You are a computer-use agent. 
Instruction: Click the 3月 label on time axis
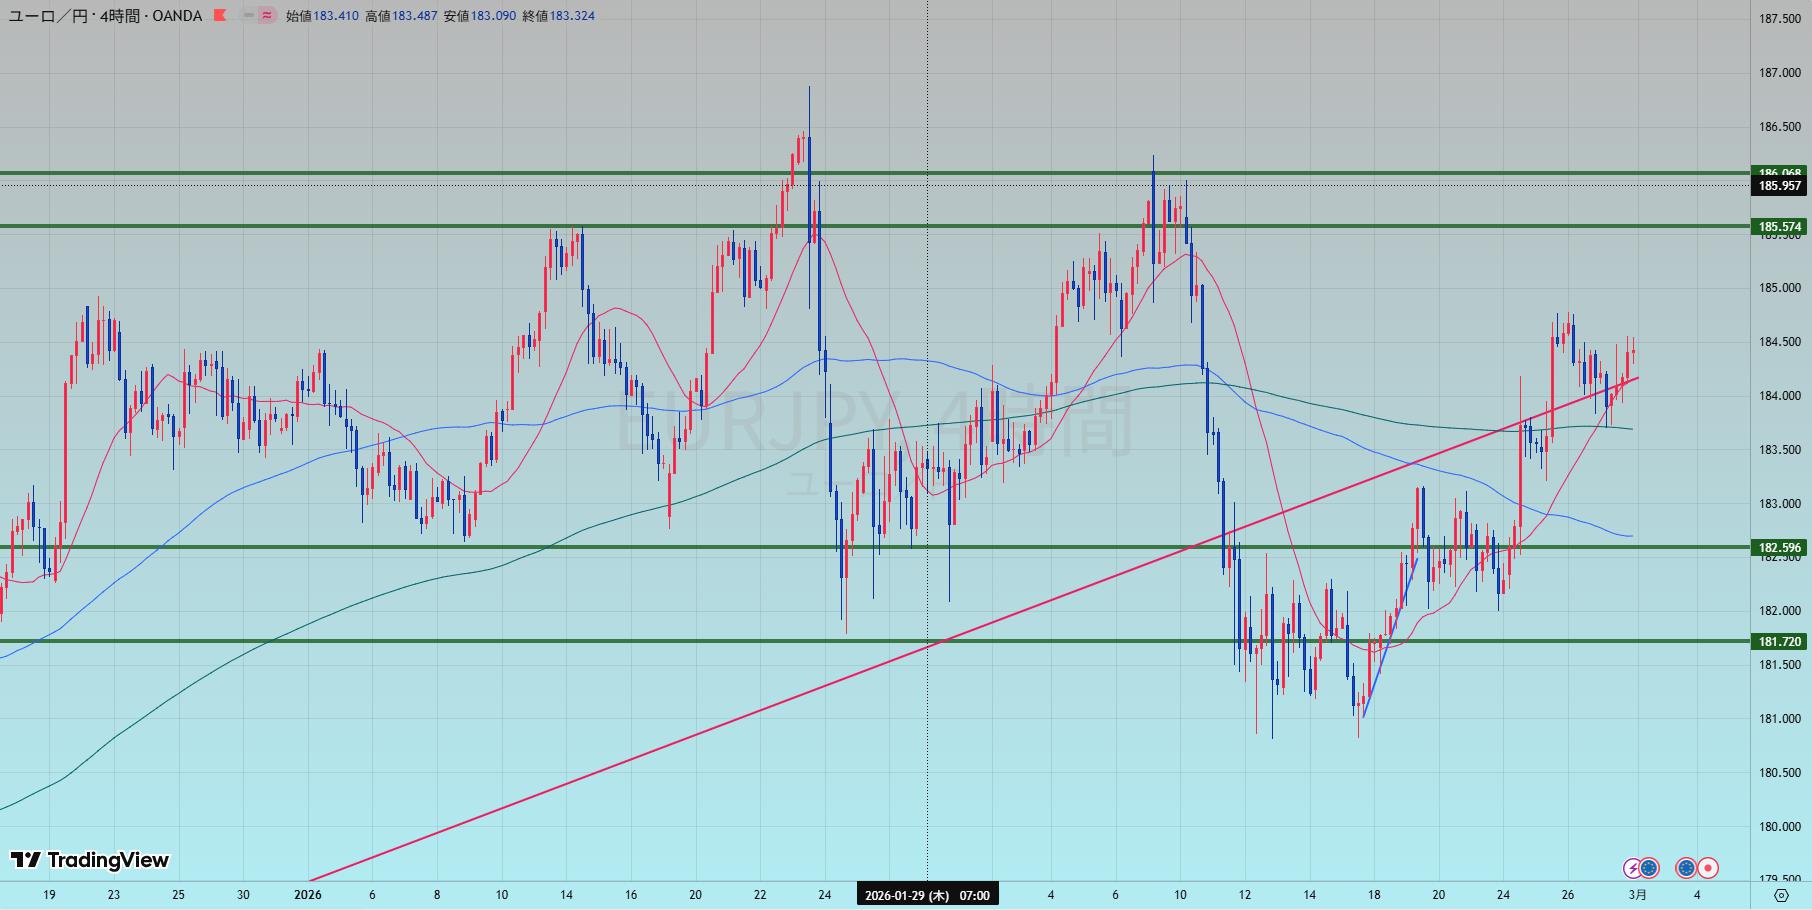(x=1637, y=895)
